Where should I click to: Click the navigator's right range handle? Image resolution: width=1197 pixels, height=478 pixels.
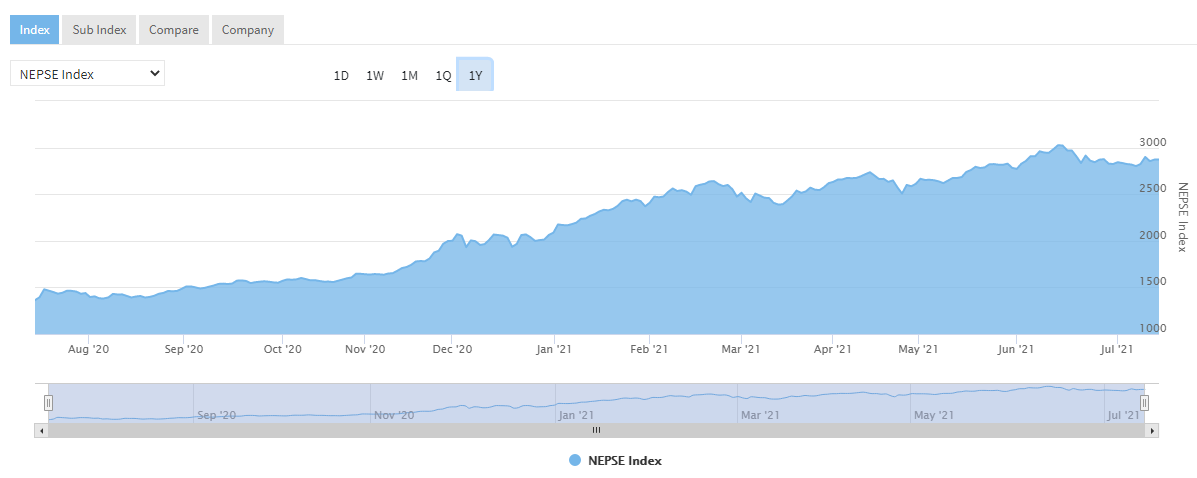pyautogui.click(x=1145, y=402)
